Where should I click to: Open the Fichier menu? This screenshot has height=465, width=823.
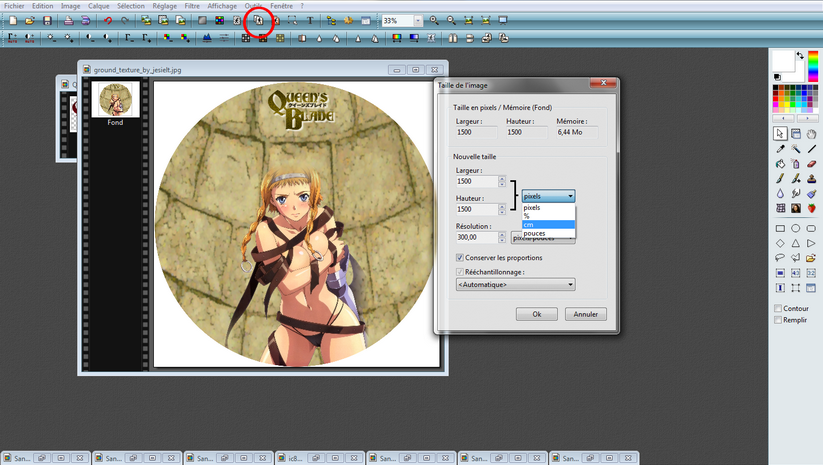[14, 6]
